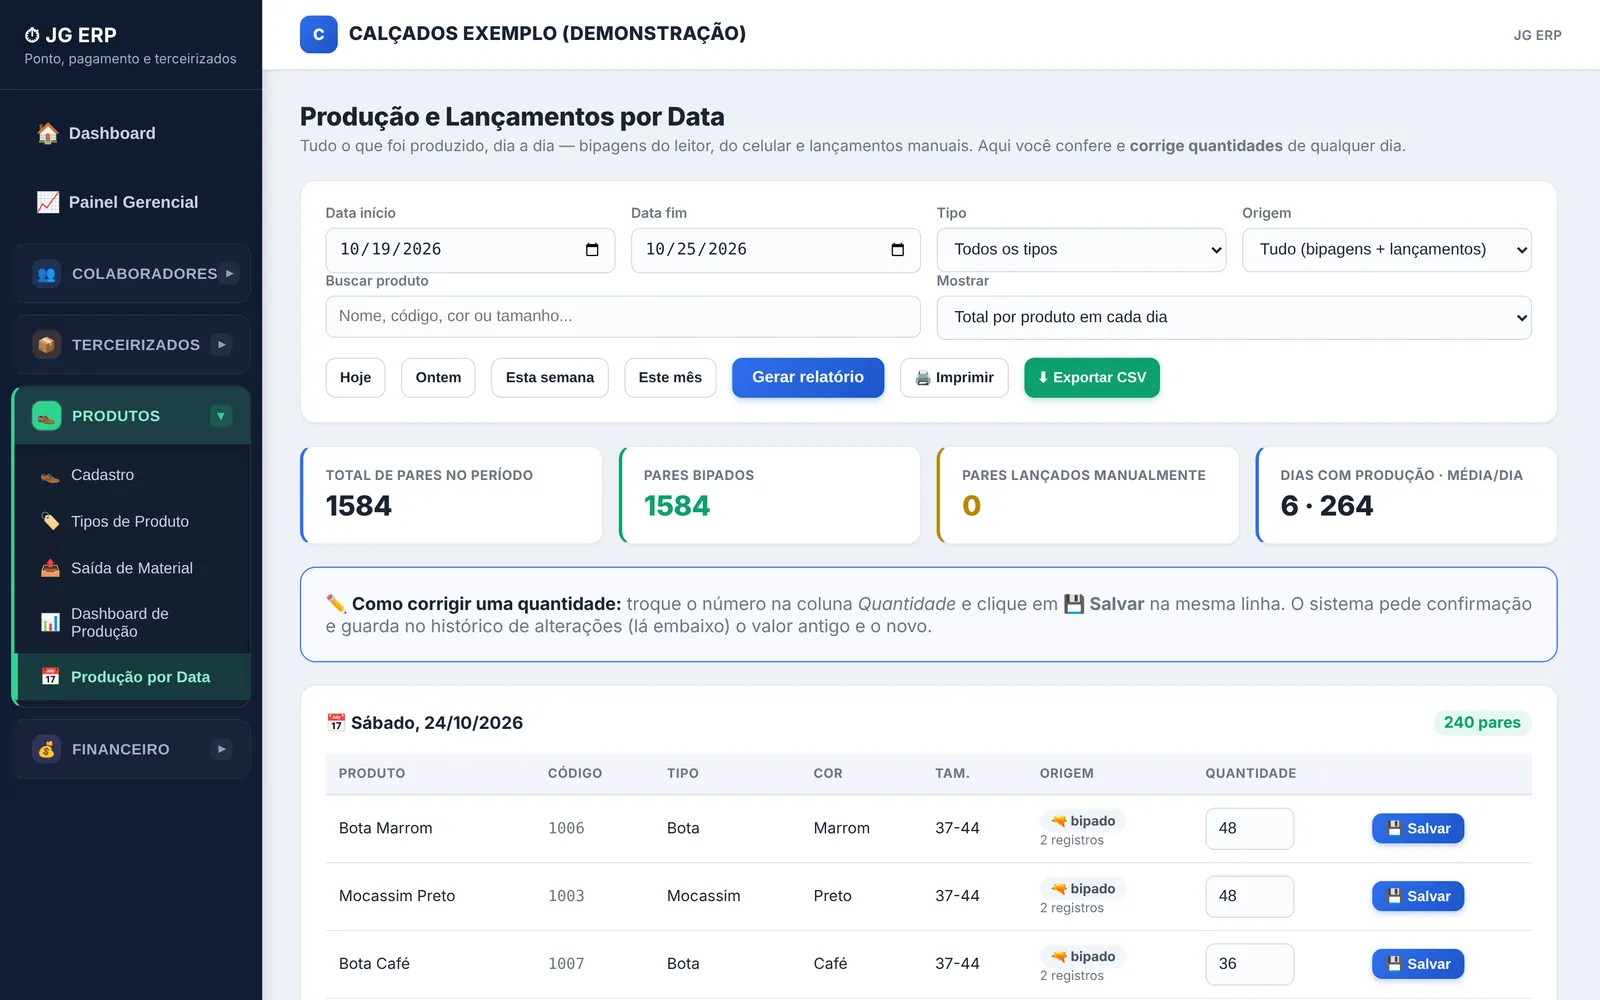Click the FINANCEIRO money bag icon

tap(46, 749)
